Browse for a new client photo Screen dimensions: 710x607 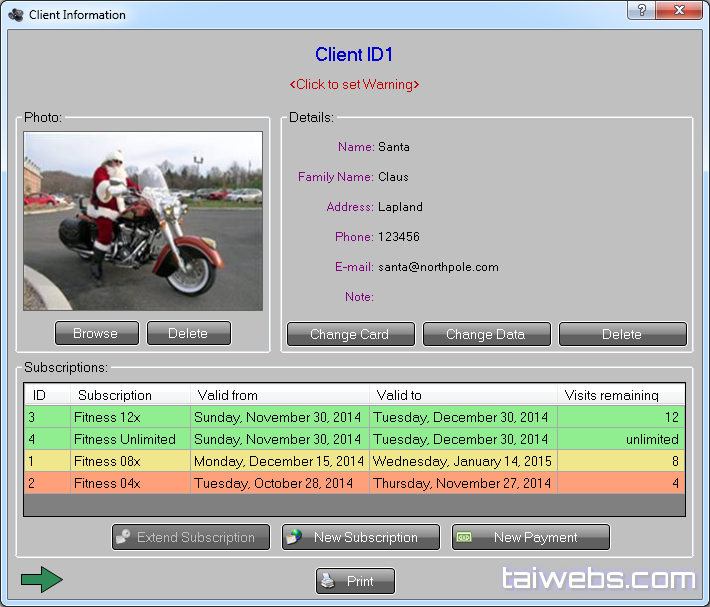[96, 333]
